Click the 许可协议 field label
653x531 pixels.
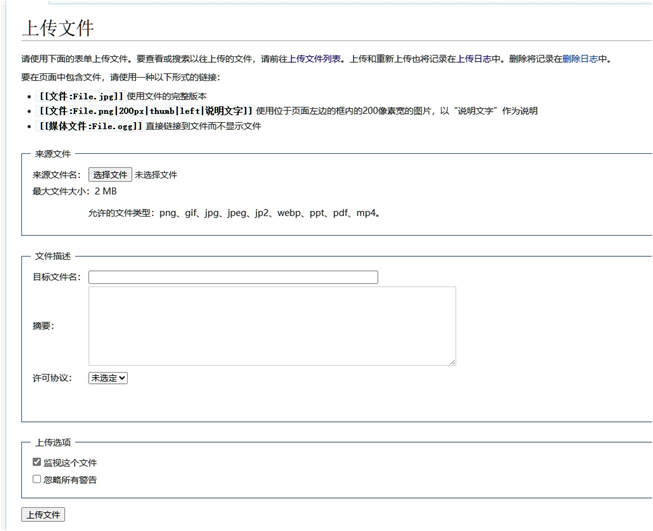tap(52, 378)
